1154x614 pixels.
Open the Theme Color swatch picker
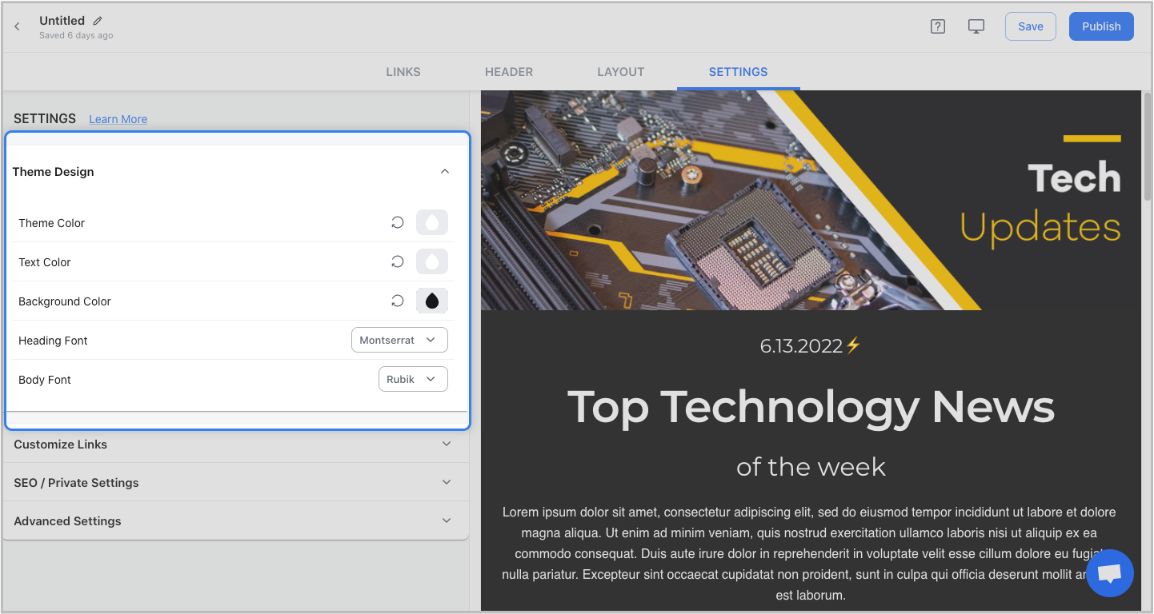[x=432, y=223]
